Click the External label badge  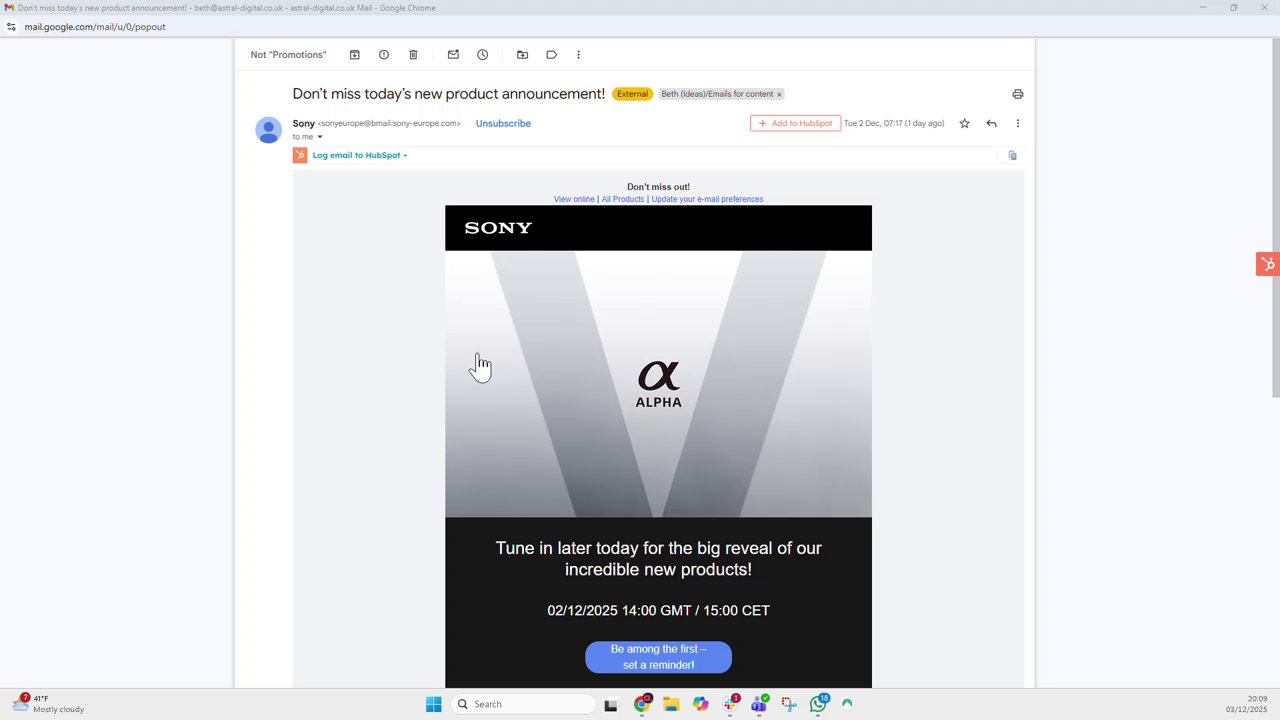632,94
